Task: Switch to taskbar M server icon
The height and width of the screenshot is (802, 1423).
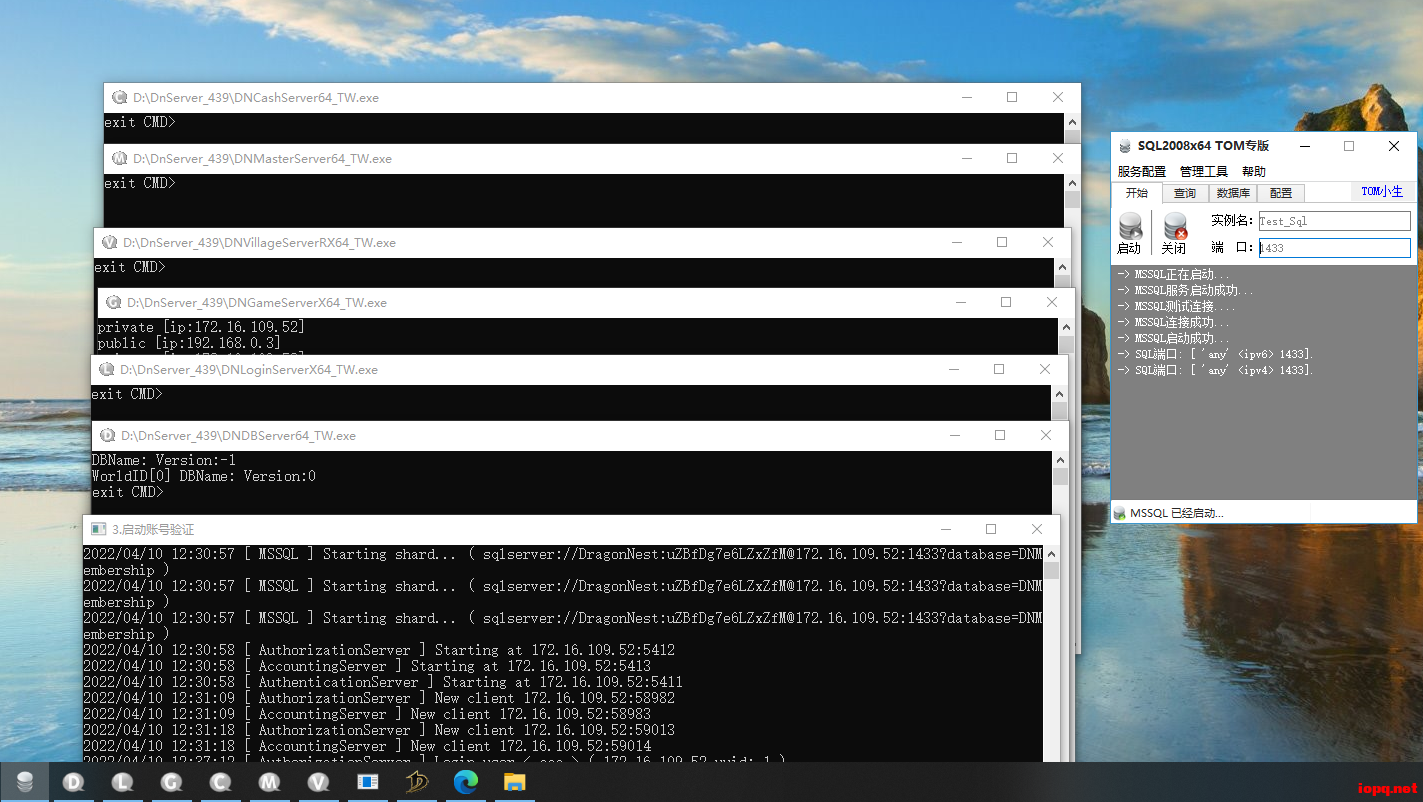Action: pyautogui.click(x=269, y=782)
